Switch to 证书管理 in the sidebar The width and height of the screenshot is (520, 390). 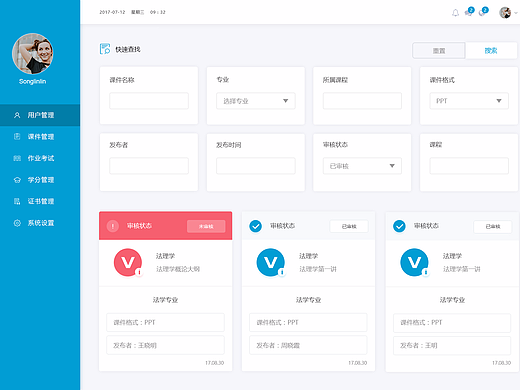40,201
